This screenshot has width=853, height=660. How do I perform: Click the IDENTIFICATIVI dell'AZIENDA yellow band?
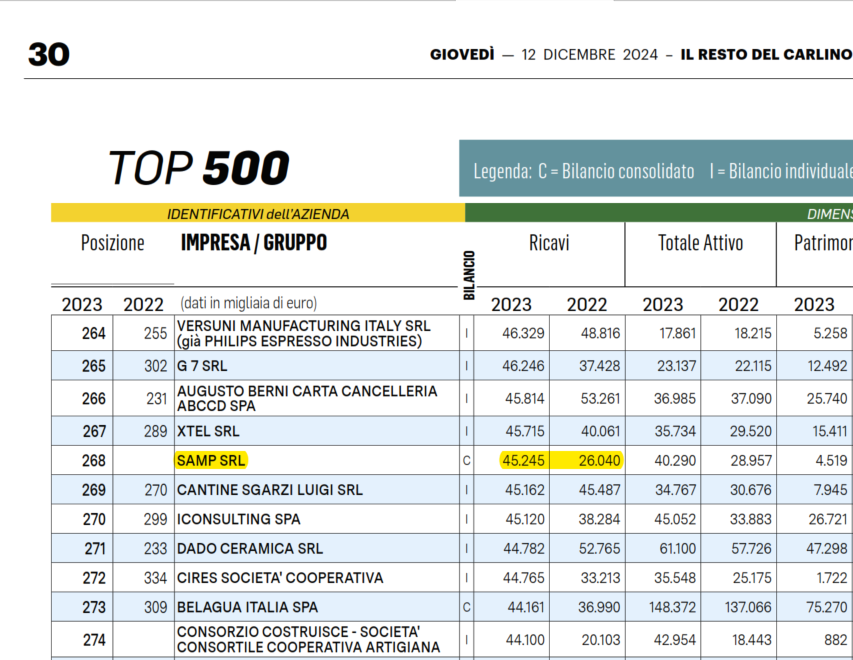[258, 214]
